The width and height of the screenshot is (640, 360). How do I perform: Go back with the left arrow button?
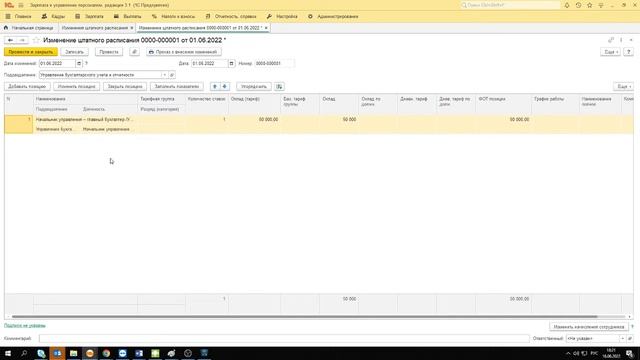10,40
